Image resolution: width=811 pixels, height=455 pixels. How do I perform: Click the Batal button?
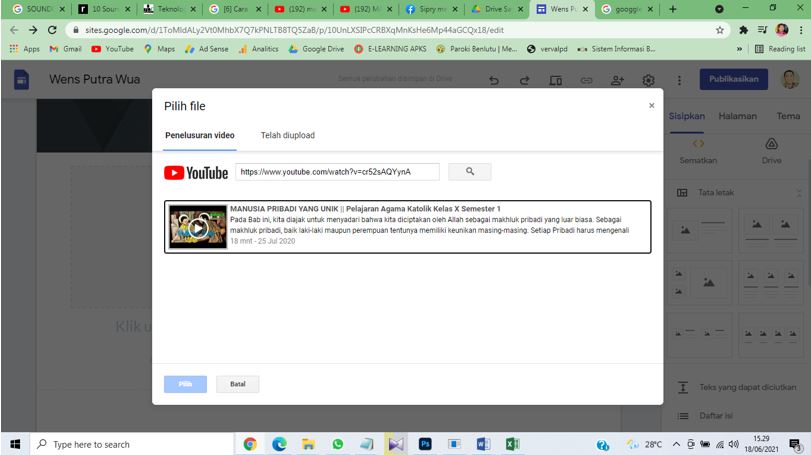tap(237, 384)
